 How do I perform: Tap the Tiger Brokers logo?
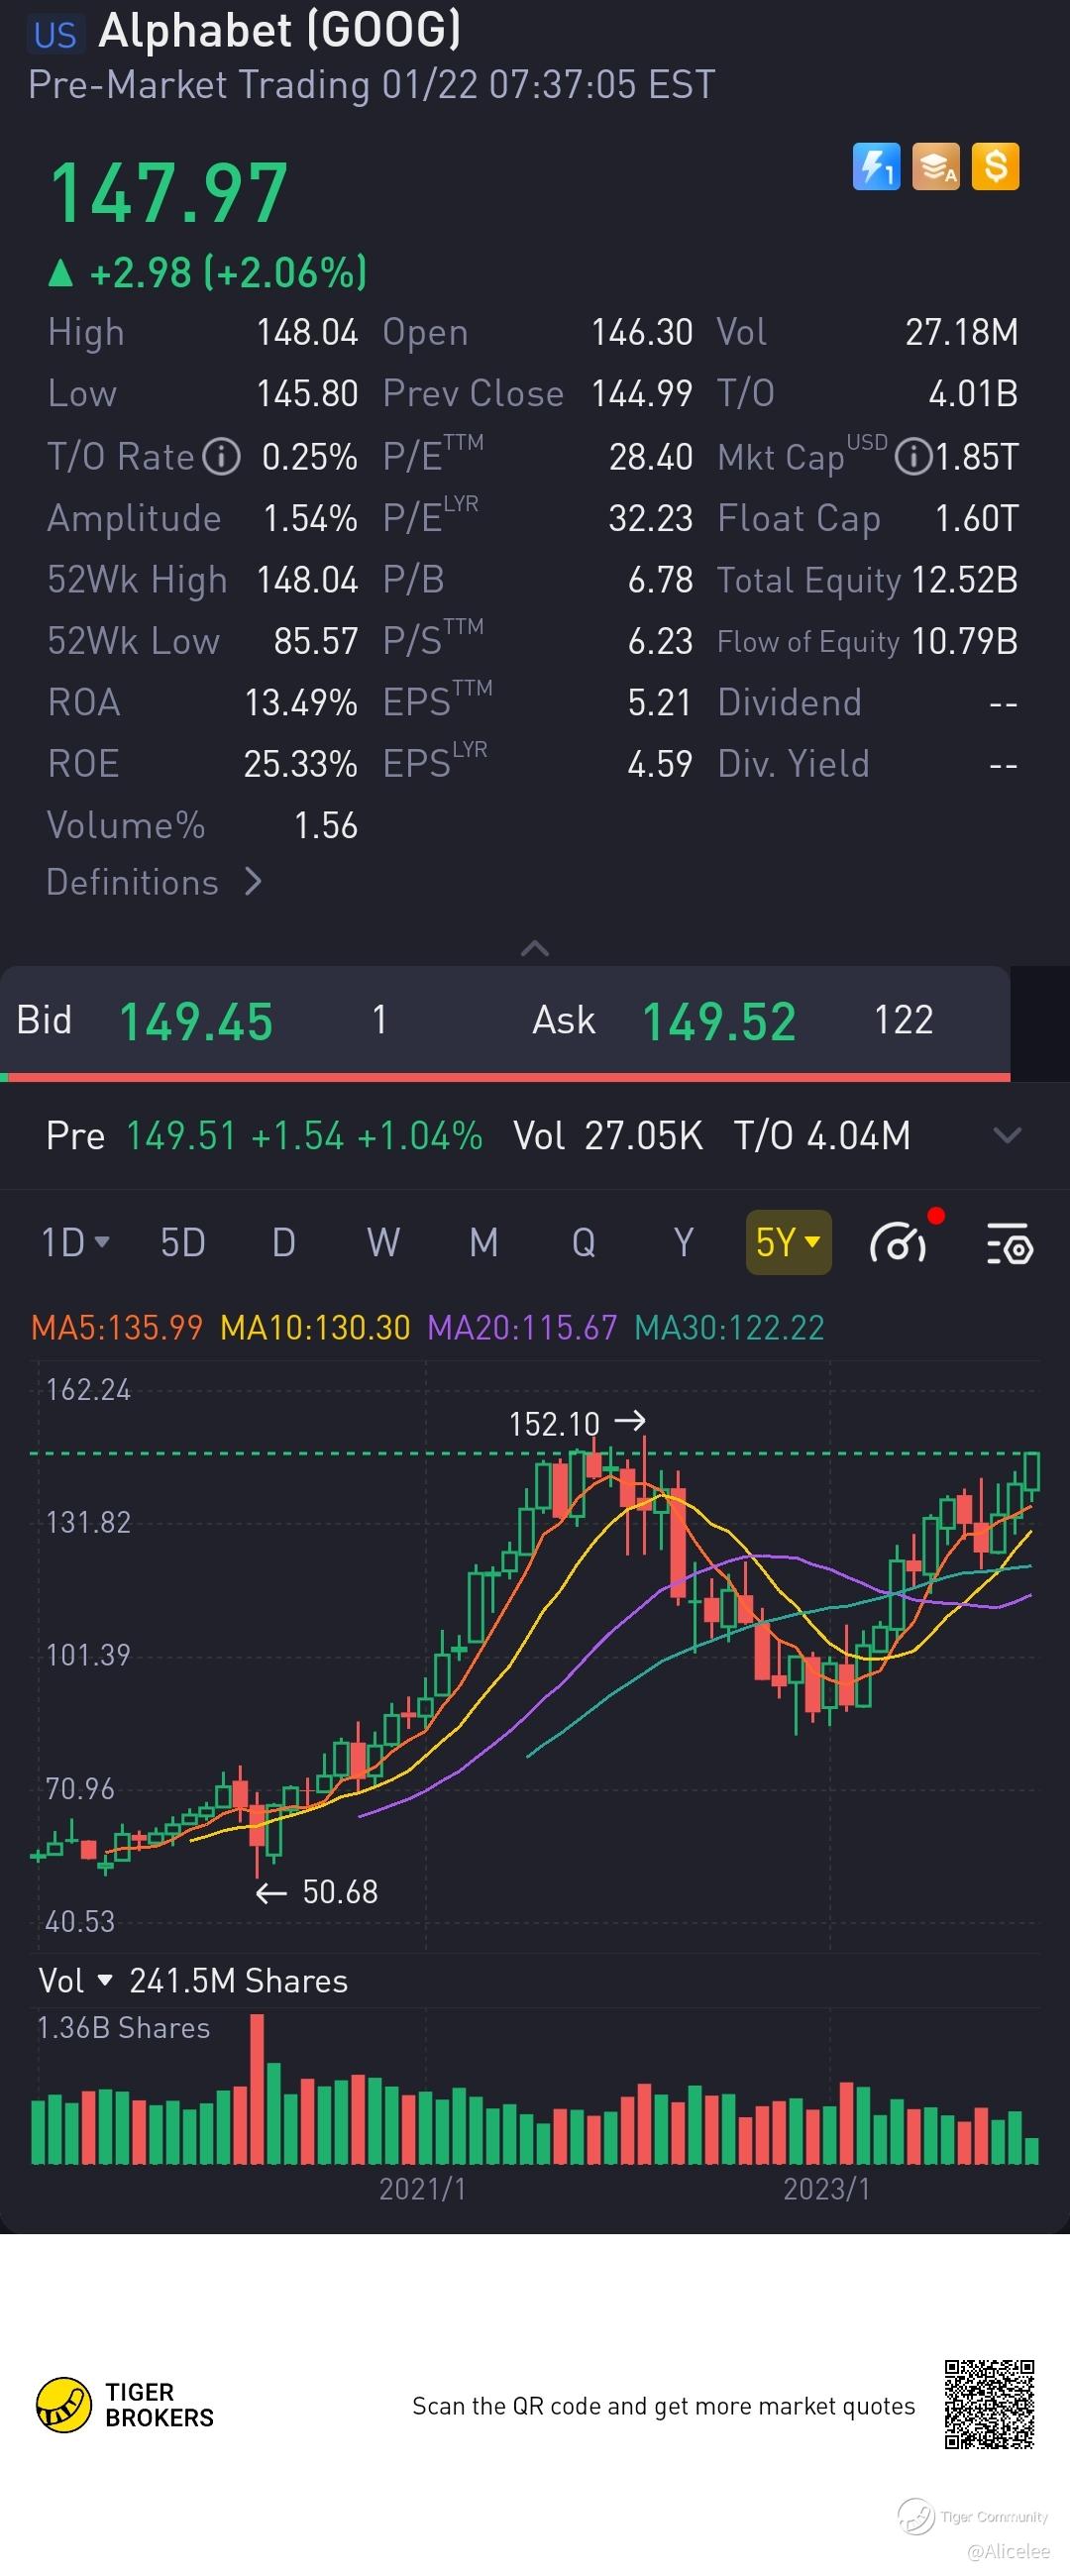pos(125,2404)
